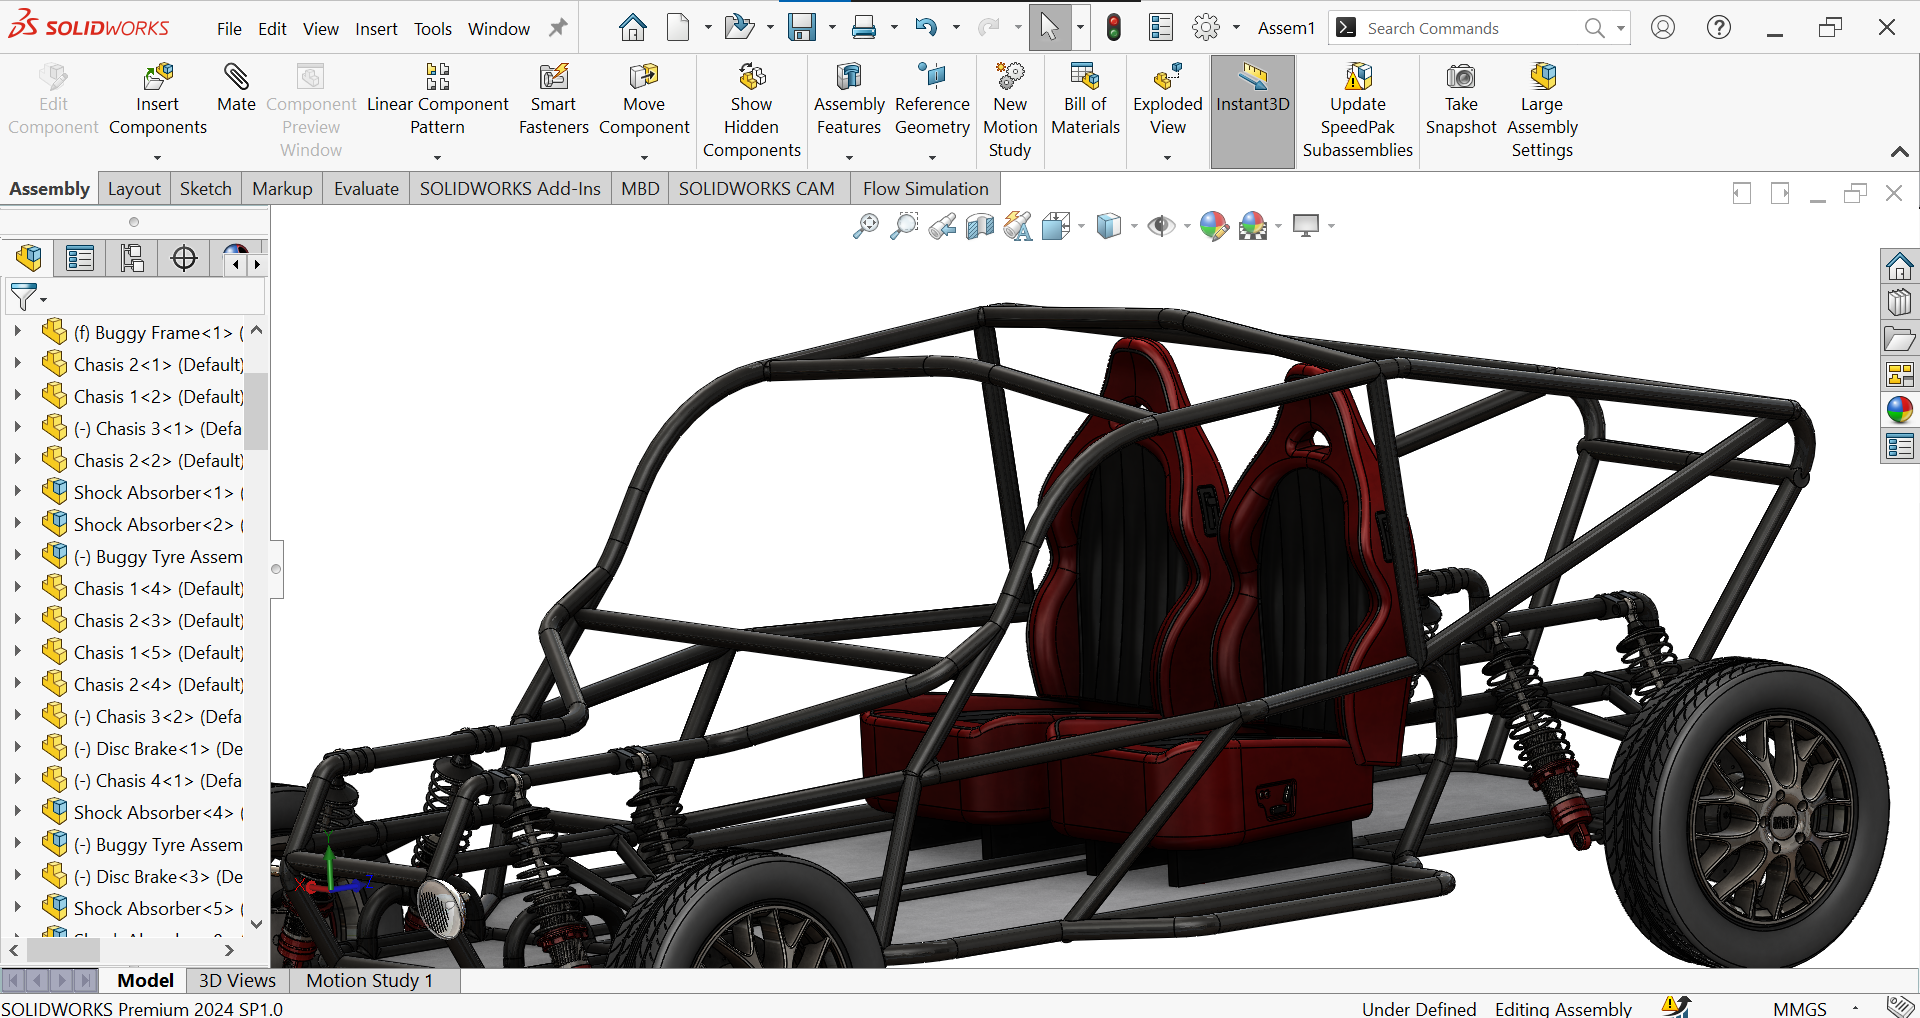
Task: Open the Display Style dropdown arrow
Action: (1134, 227)
